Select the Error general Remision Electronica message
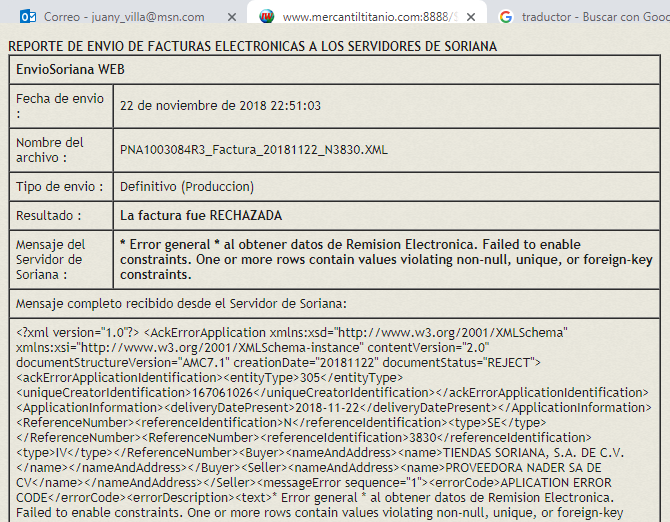 (x=386, y=260)
